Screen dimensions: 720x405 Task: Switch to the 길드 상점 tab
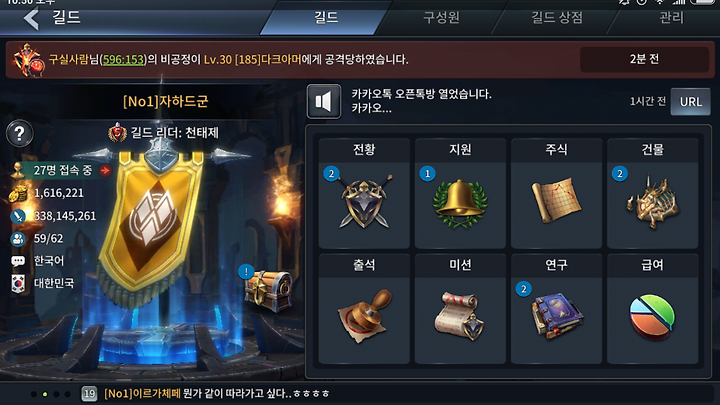(x=557, y=18)
